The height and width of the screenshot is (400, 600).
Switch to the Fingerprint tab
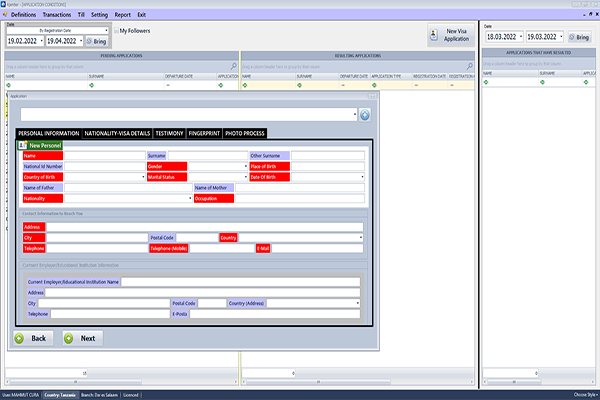203,133
